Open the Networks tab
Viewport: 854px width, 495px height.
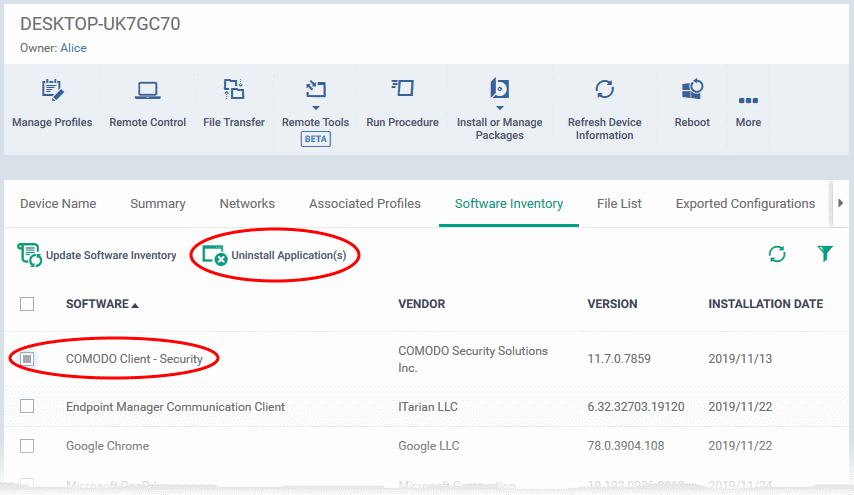(247, 204)
